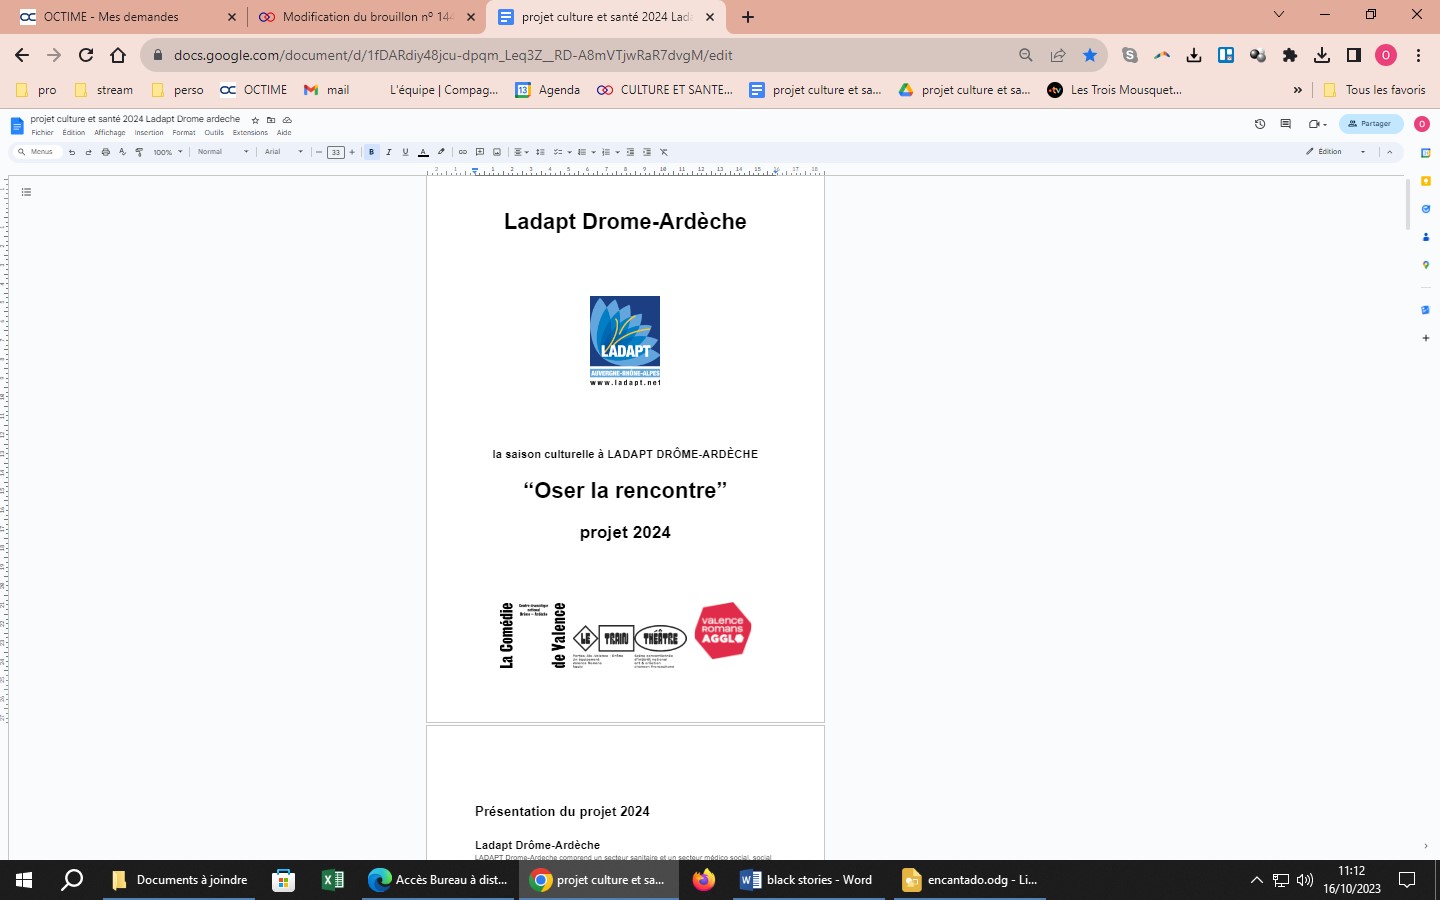Open Google Calendar side panel icon

click(x=1426, y=153)
